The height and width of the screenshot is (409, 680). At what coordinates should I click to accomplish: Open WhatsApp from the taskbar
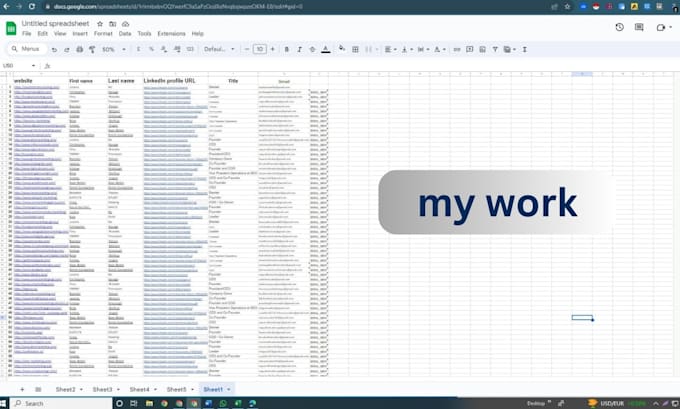(223, 403)
